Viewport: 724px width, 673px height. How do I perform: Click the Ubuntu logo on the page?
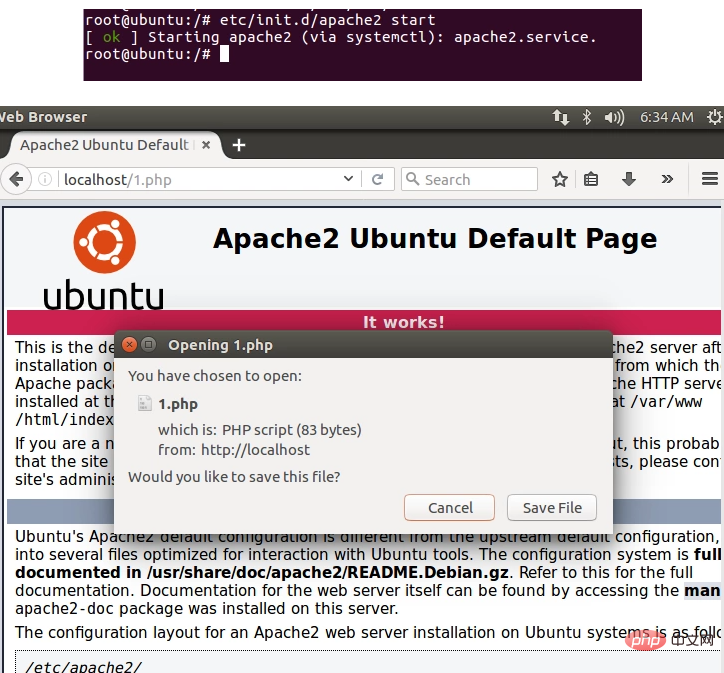point(104,262)
